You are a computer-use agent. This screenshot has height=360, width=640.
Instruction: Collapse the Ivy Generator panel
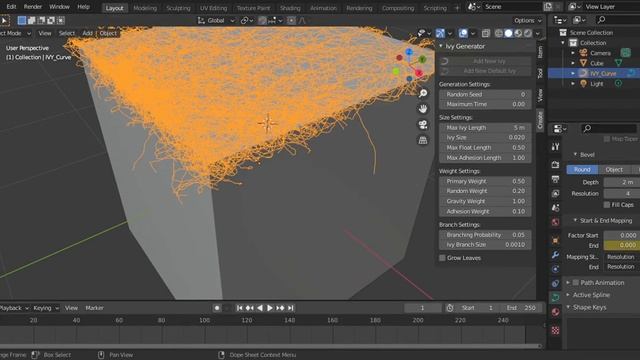(x=441, y=46)
